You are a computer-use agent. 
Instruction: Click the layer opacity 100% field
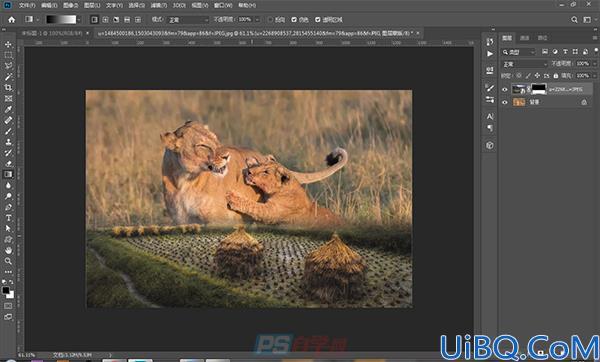pos(583,64)
